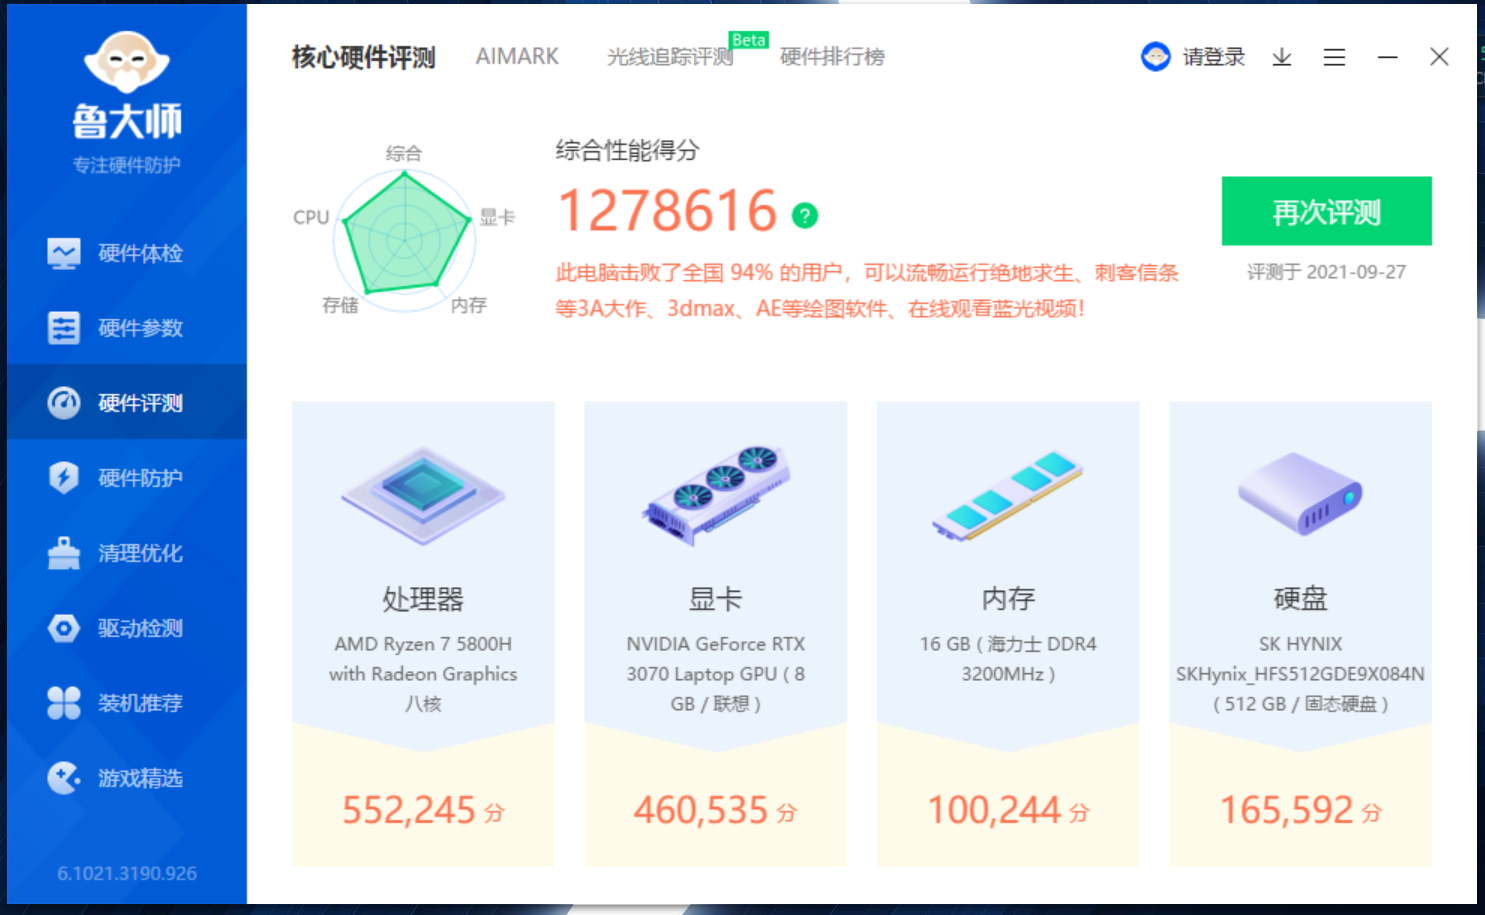Select 硬件评测 sidebar entry
This screenshot has width=1485, height=915.
[127, 403]
